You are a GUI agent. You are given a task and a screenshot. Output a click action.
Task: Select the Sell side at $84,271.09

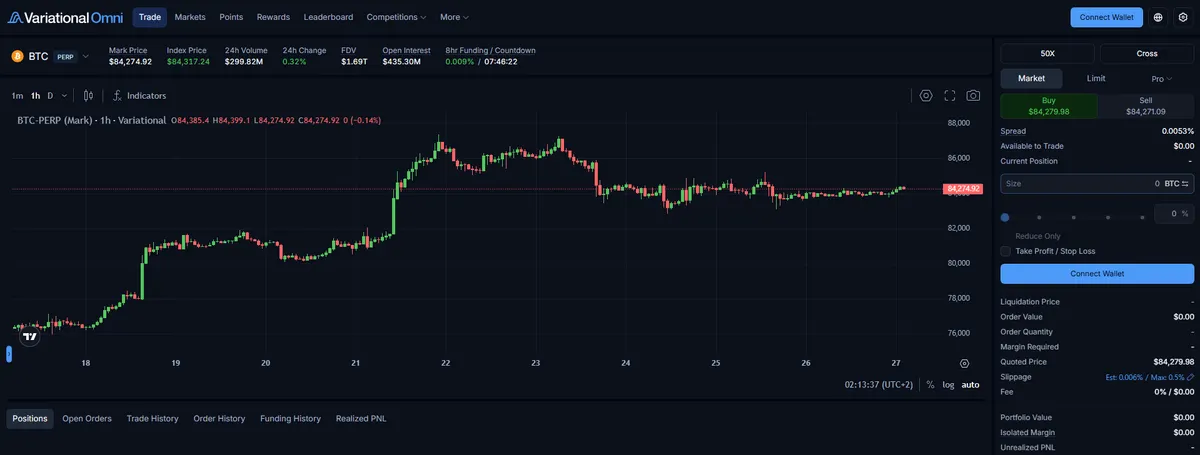[1146, 106]
